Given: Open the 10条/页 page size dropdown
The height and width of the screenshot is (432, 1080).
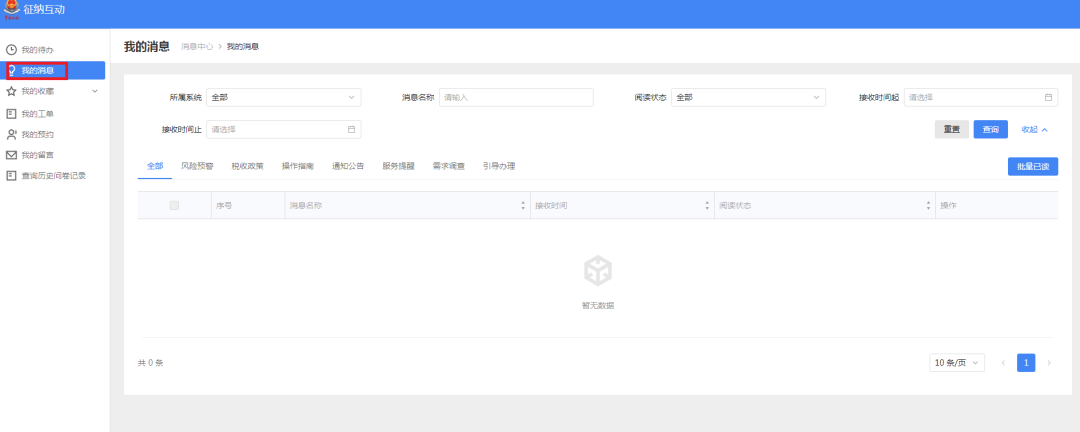Looking at the screenshot, I should click(956, 363).
